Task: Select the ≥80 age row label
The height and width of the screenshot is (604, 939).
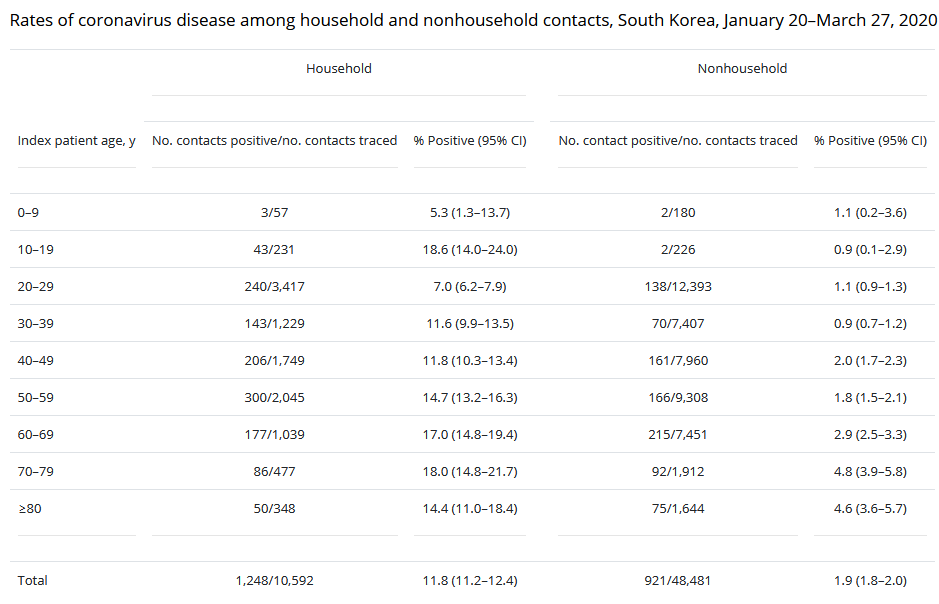Action: [x=30, y=509]
